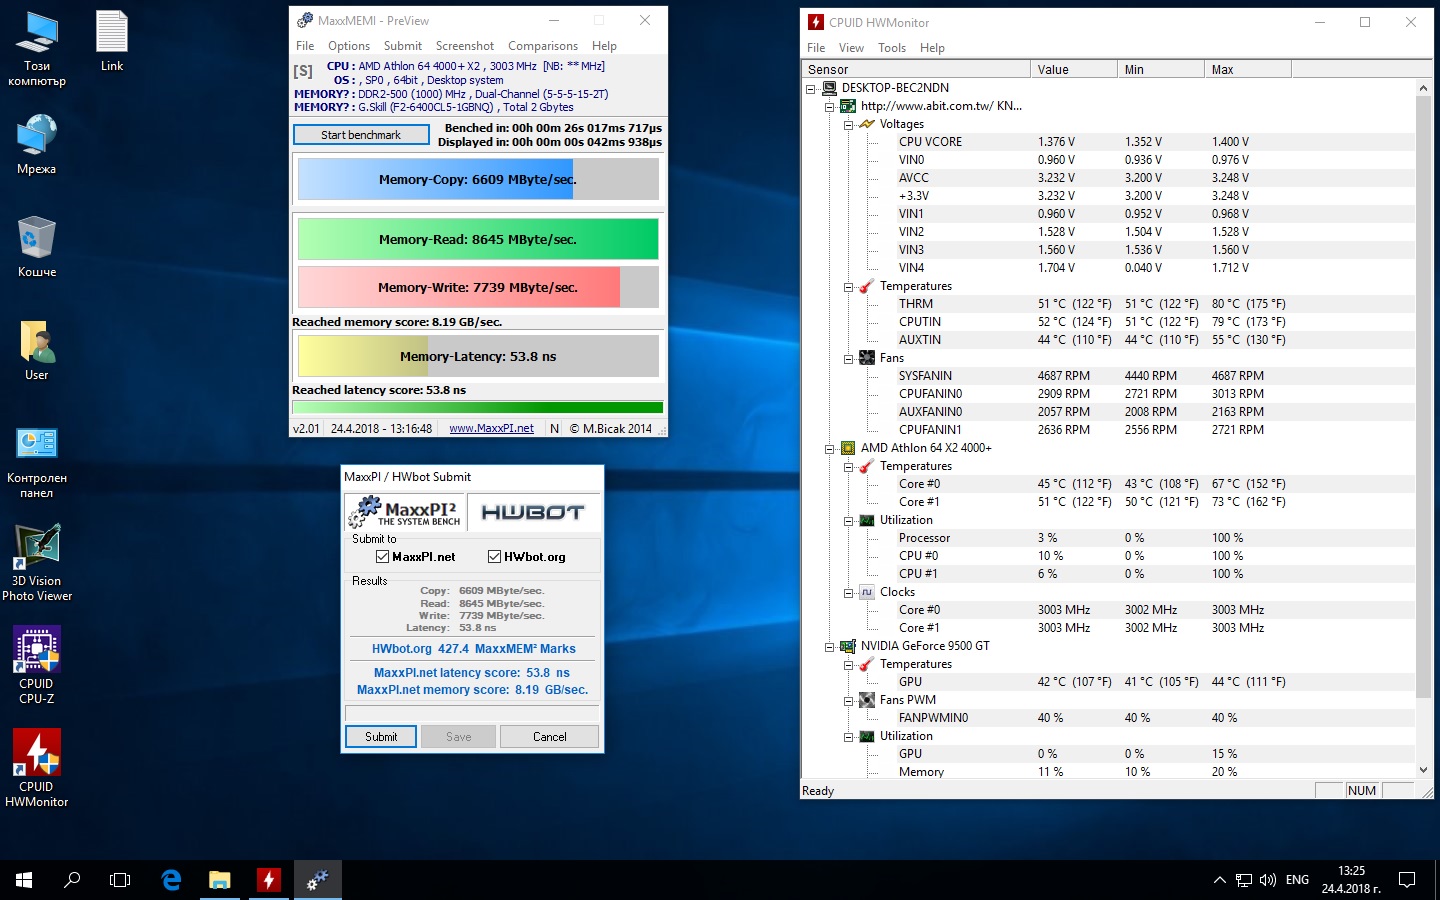Screen dimensions: 1440x900
Task: Collapse the abit.com.tw motherboard node
Action: tap(829, 106)
